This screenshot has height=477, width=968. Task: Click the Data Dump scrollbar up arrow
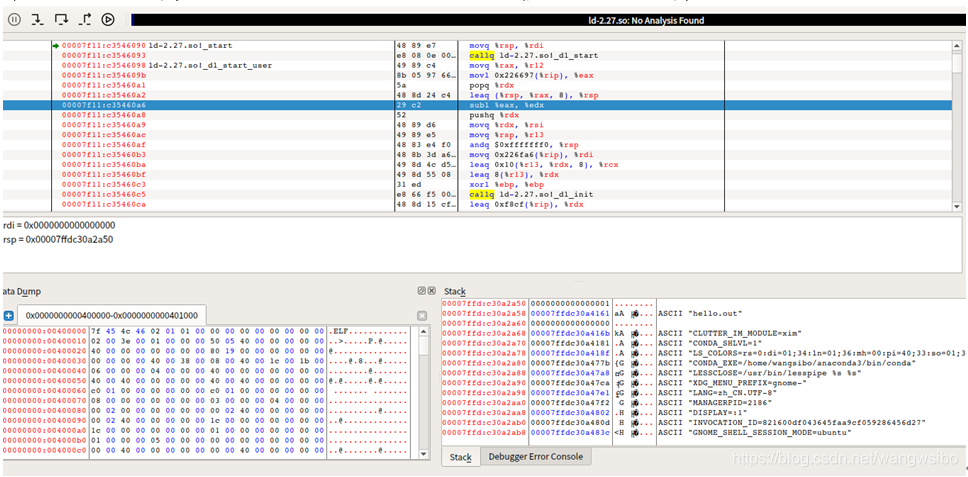pyautogui.click(x=424, y=331)
